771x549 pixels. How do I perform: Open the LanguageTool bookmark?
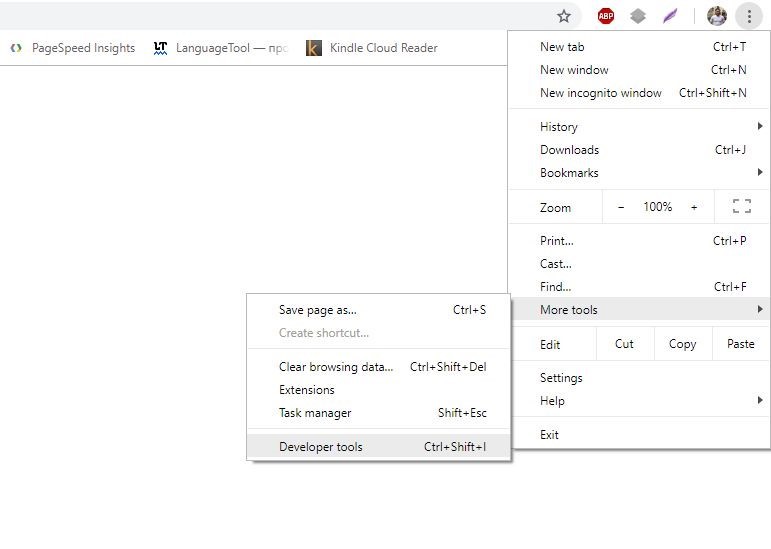click(220, 48)
